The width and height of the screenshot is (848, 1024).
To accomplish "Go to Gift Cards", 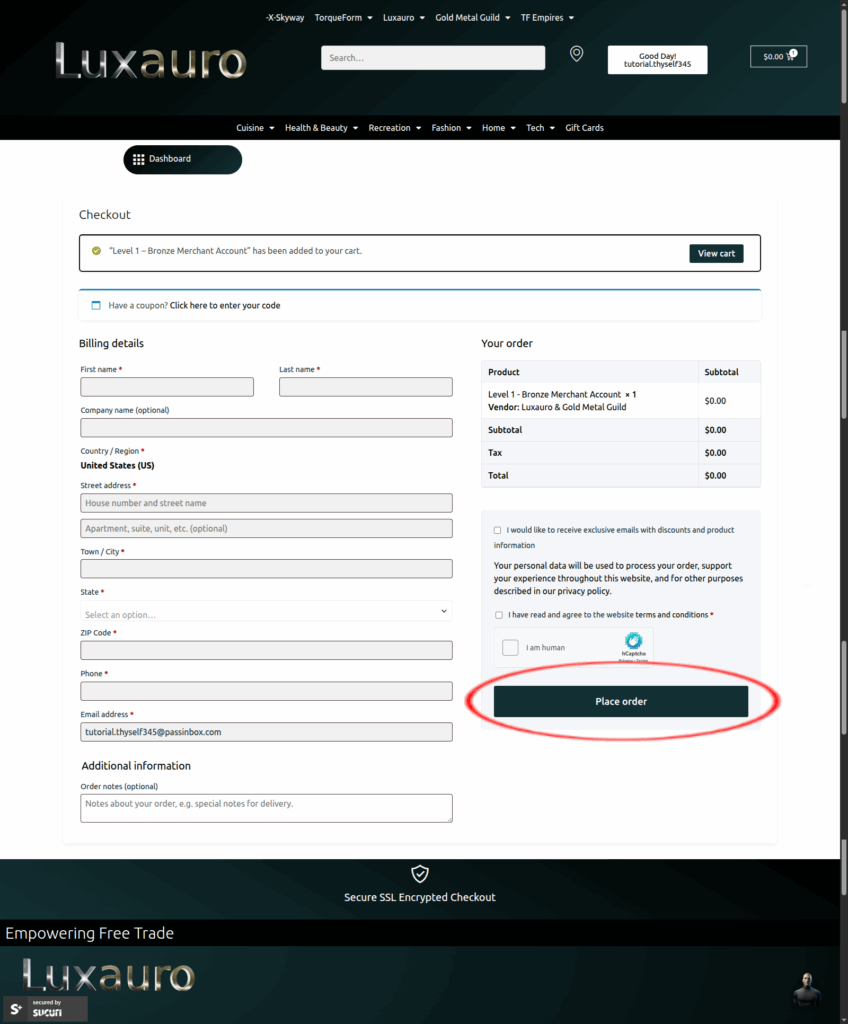I will [584, 128].
